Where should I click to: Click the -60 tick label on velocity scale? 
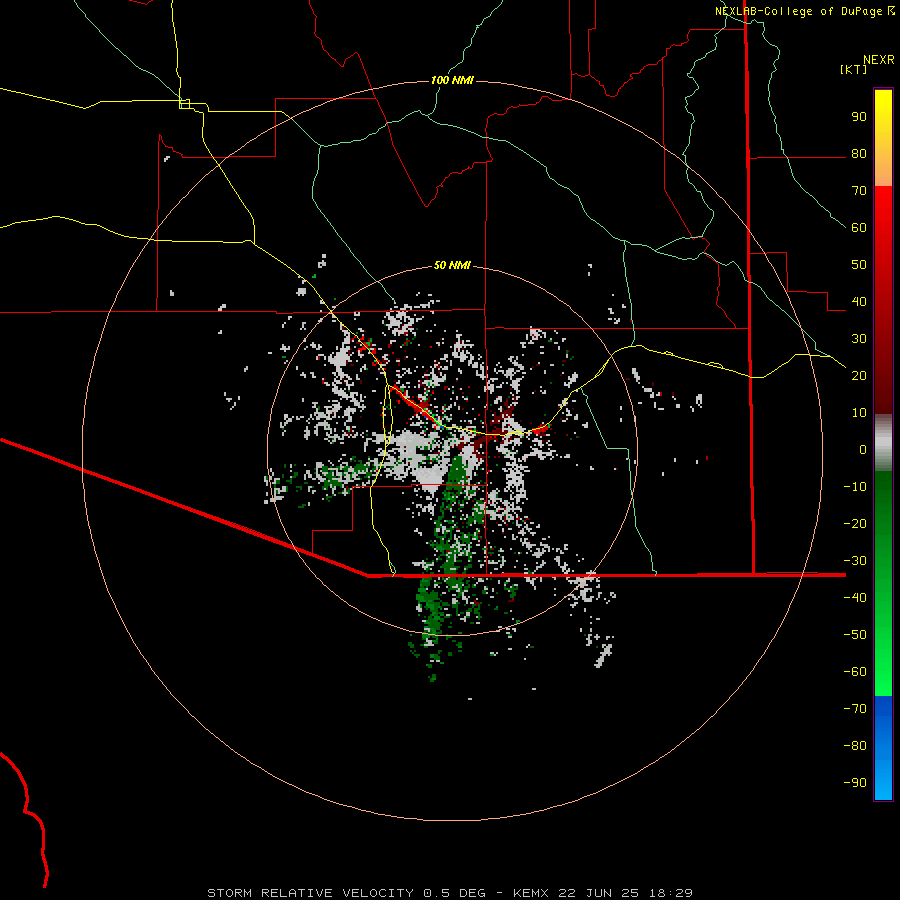855,672
